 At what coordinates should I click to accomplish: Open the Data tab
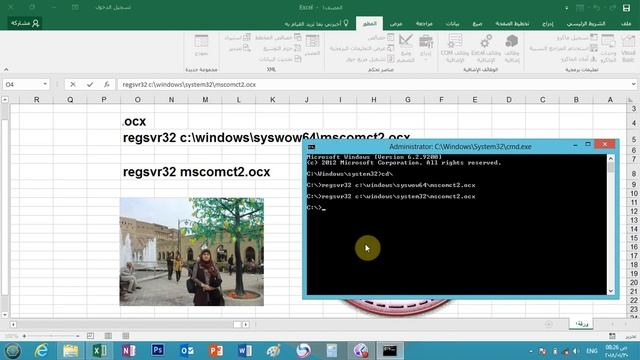point(452,24)
